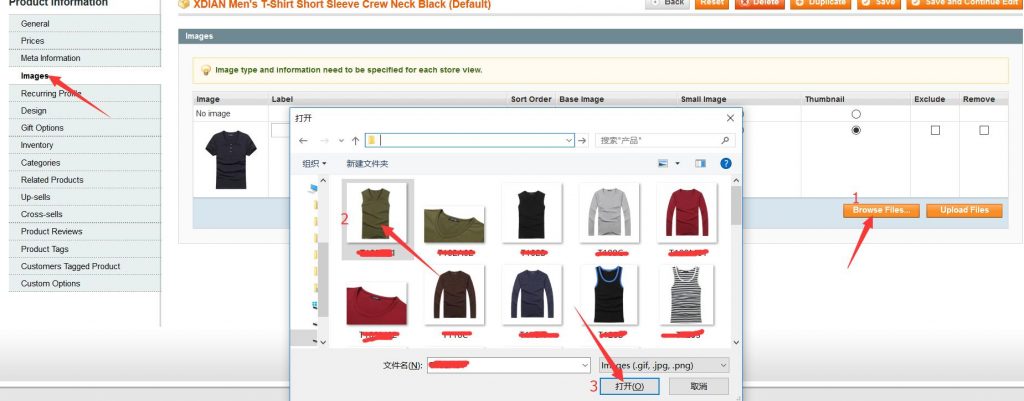The width and height of the screenshot is (1024, 401).
Task: Select the gray long-sleeve shirt thumbnail
Action: tap(609, 212)
